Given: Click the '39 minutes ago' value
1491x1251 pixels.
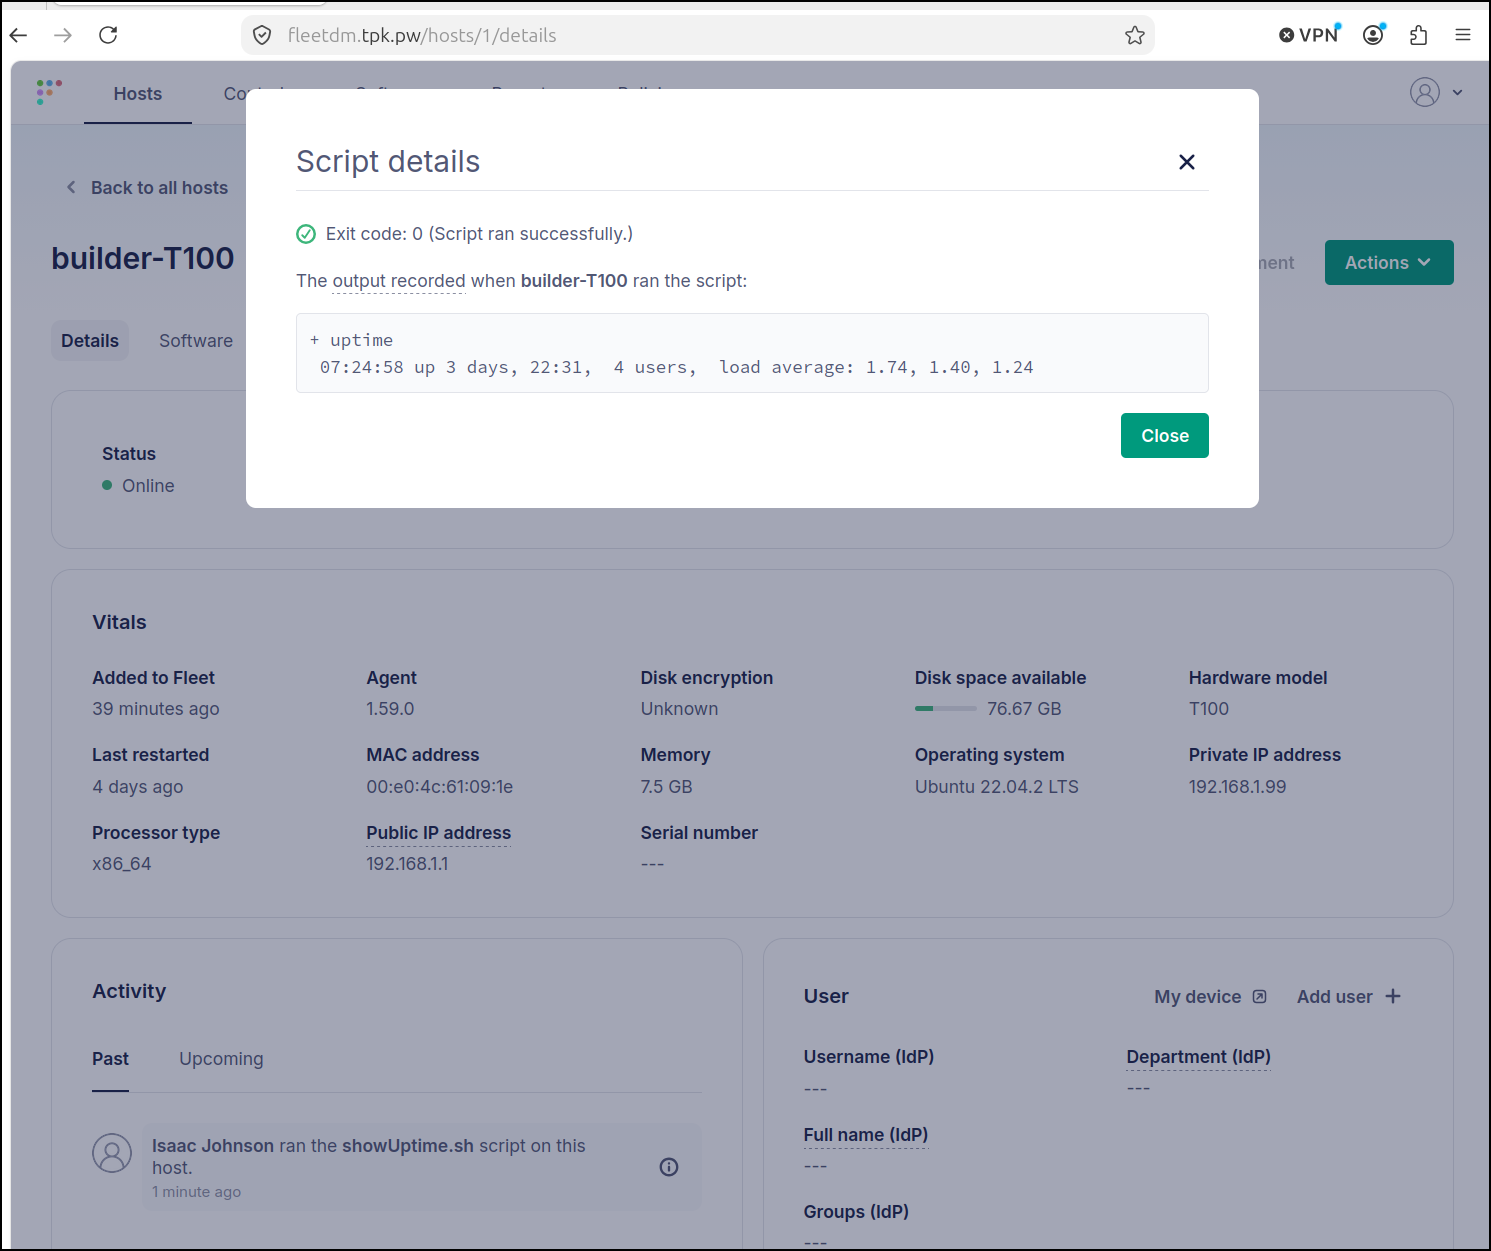Looking at the screenshot, I should pos(156,709).
